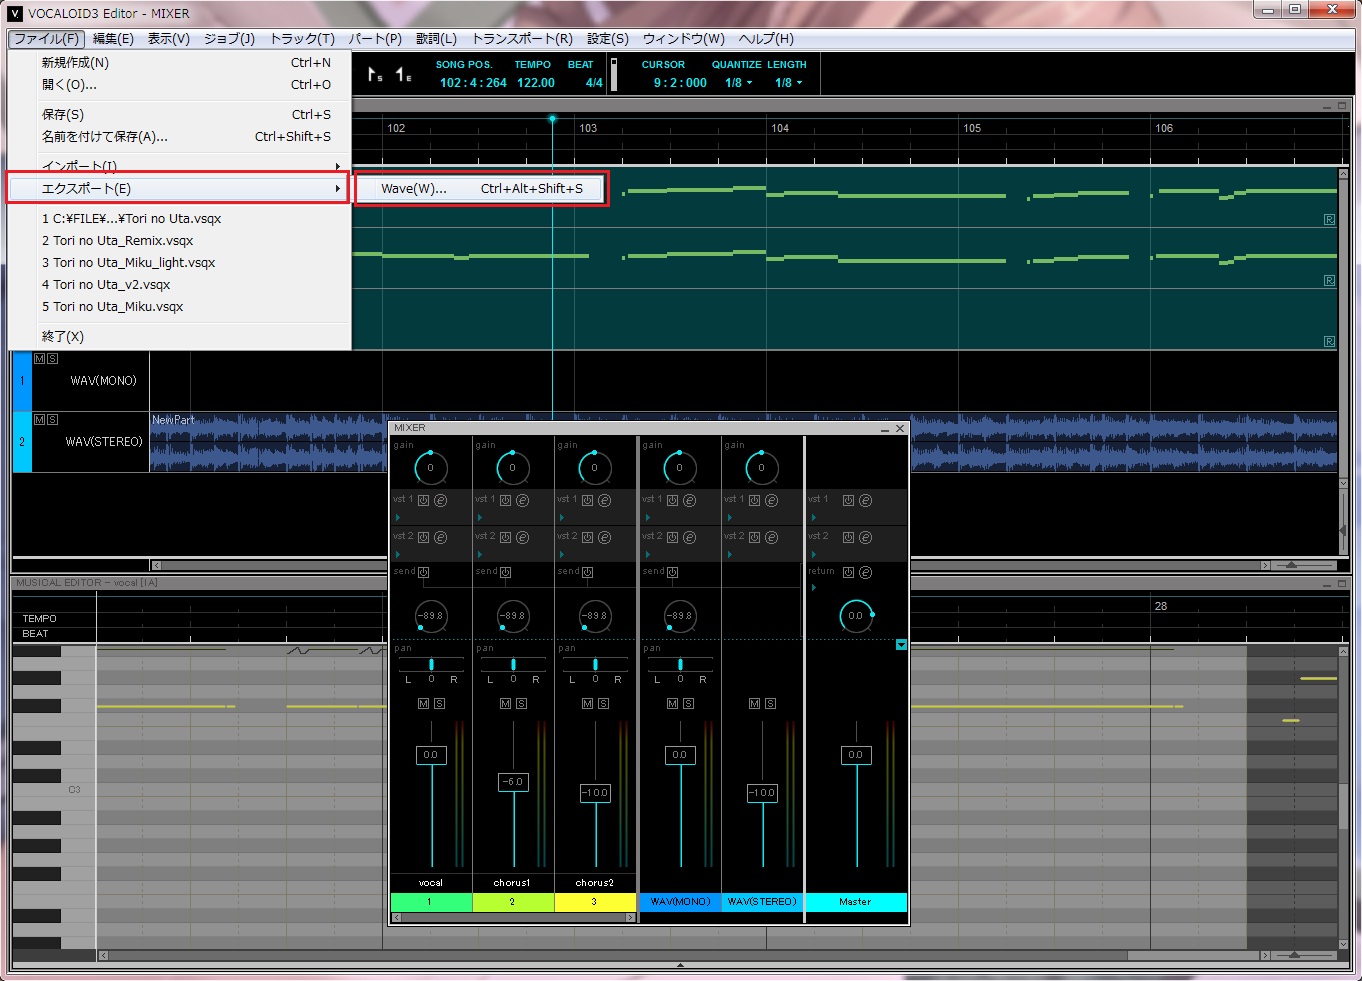The image size is (1362, 981).
Task: Open vst 1 editor on WAV(STEREO) channel
Action: [771, 500]
